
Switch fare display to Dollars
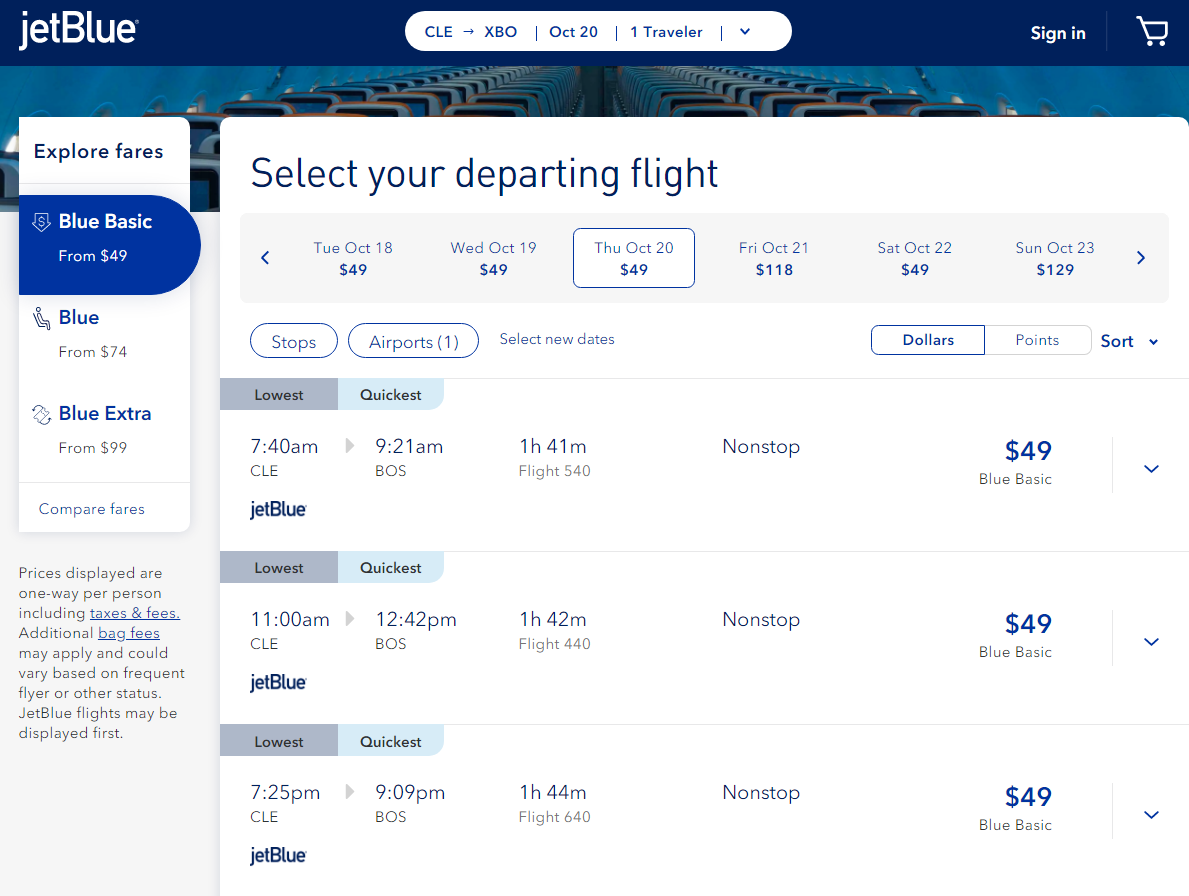click(x=928, y=340)
